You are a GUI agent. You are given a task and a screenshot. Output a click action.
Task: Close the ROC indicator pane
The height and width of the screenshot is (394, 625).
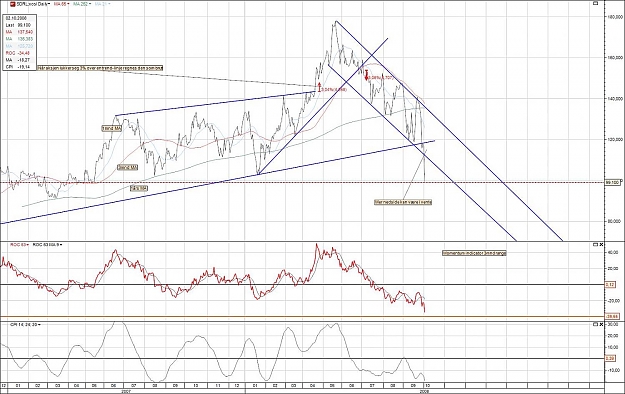pos(601,244)
